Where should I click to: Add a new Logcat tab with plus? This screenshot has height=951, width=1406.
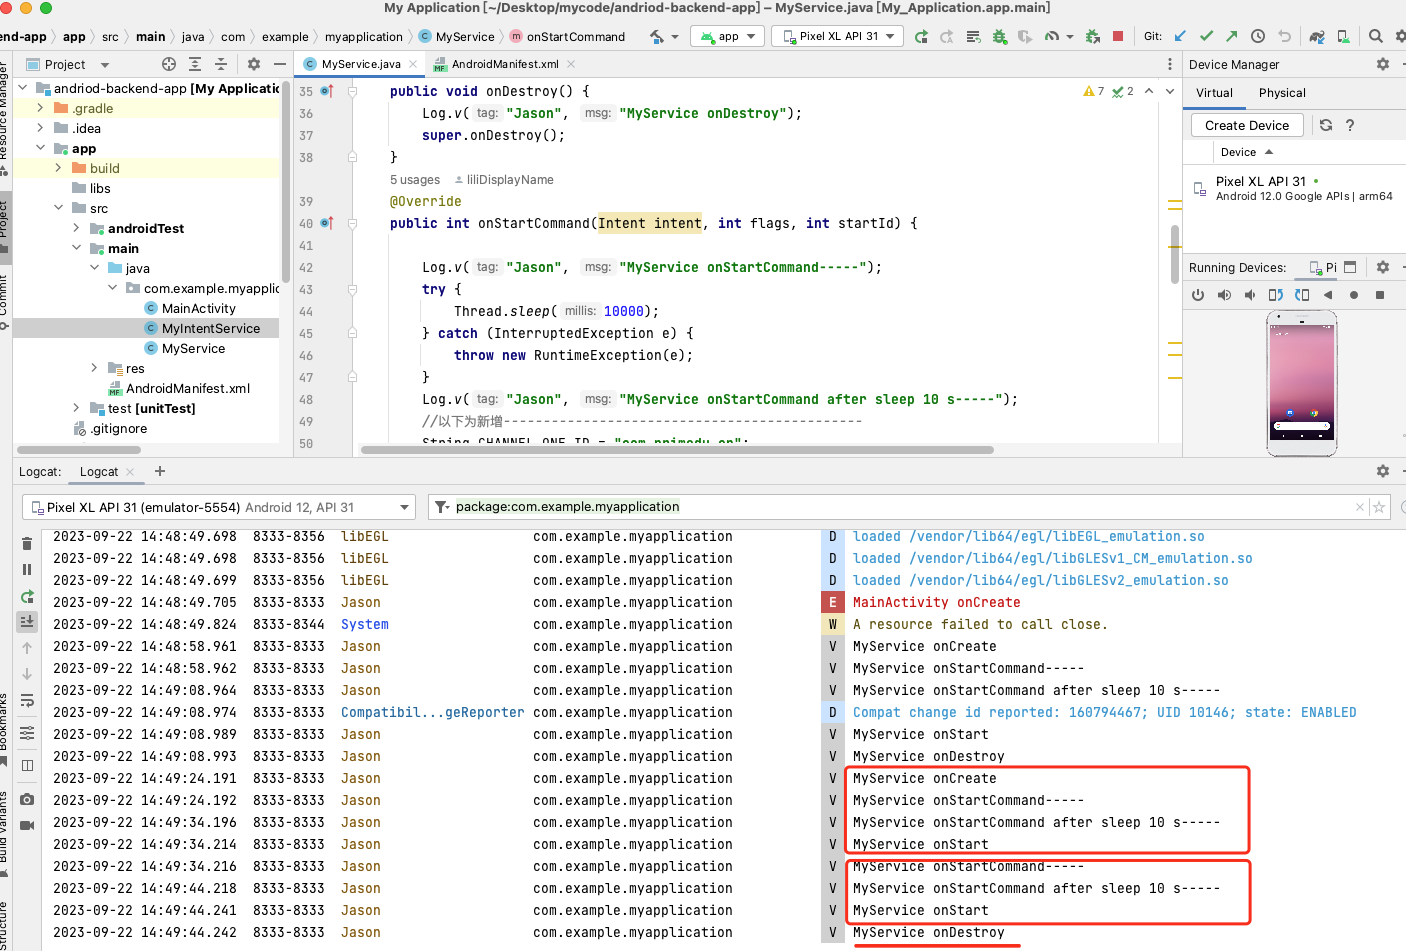point(160,471)
